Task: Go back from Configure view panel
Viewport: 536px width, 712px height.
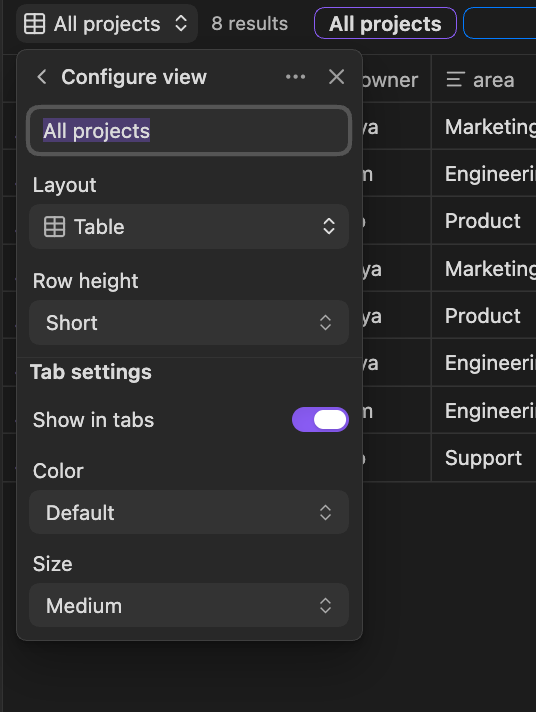Action: (42, 77)
